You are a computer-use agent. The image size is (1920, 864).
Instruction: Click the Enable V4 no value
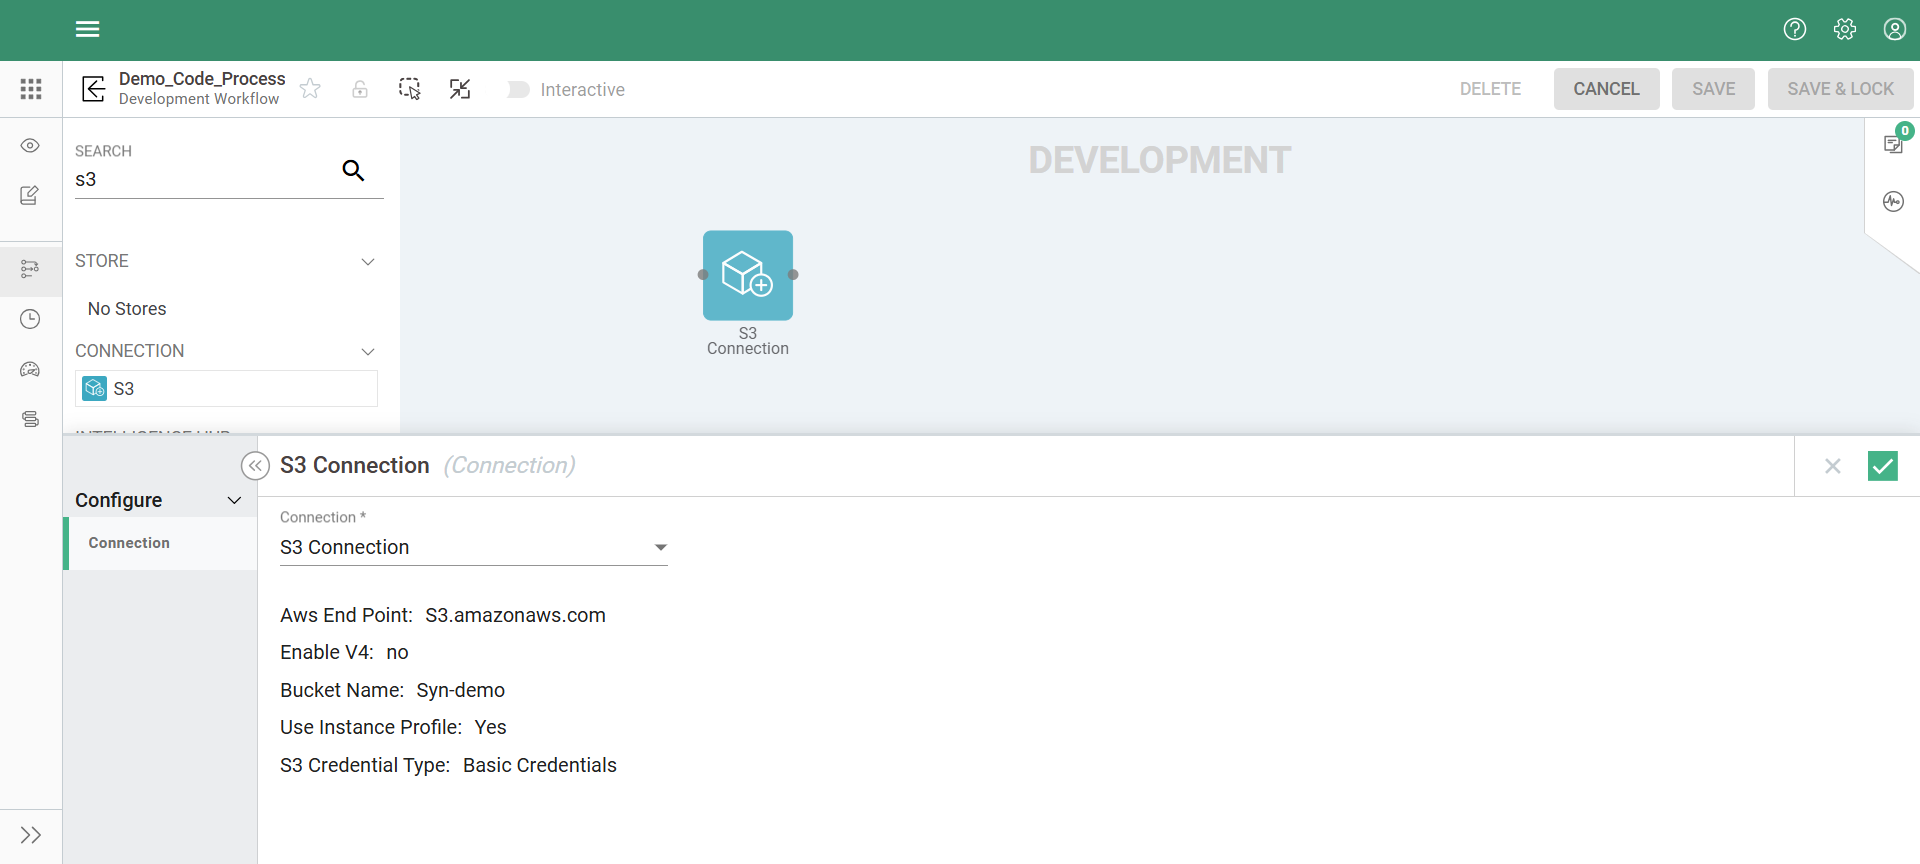tap(397, 652)
